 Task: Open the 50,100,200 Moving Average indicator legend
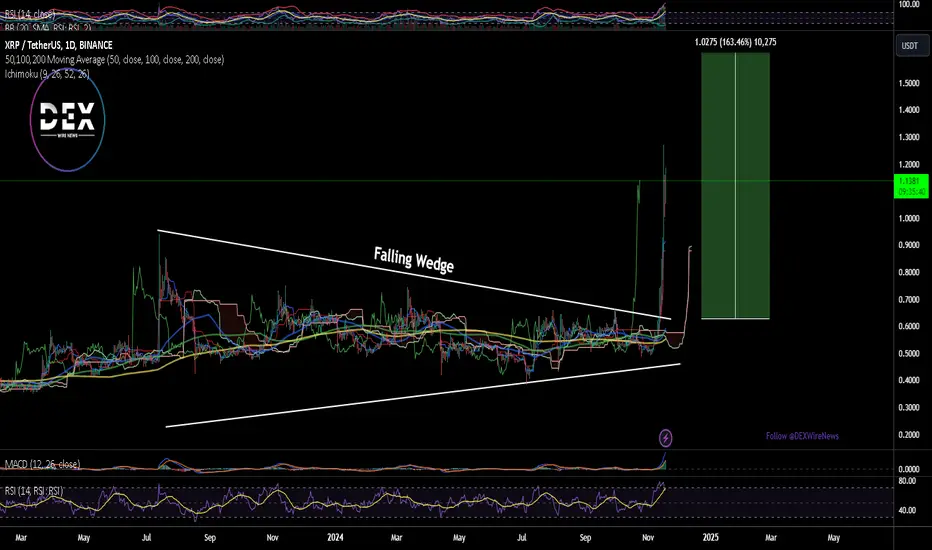[114, 59]
